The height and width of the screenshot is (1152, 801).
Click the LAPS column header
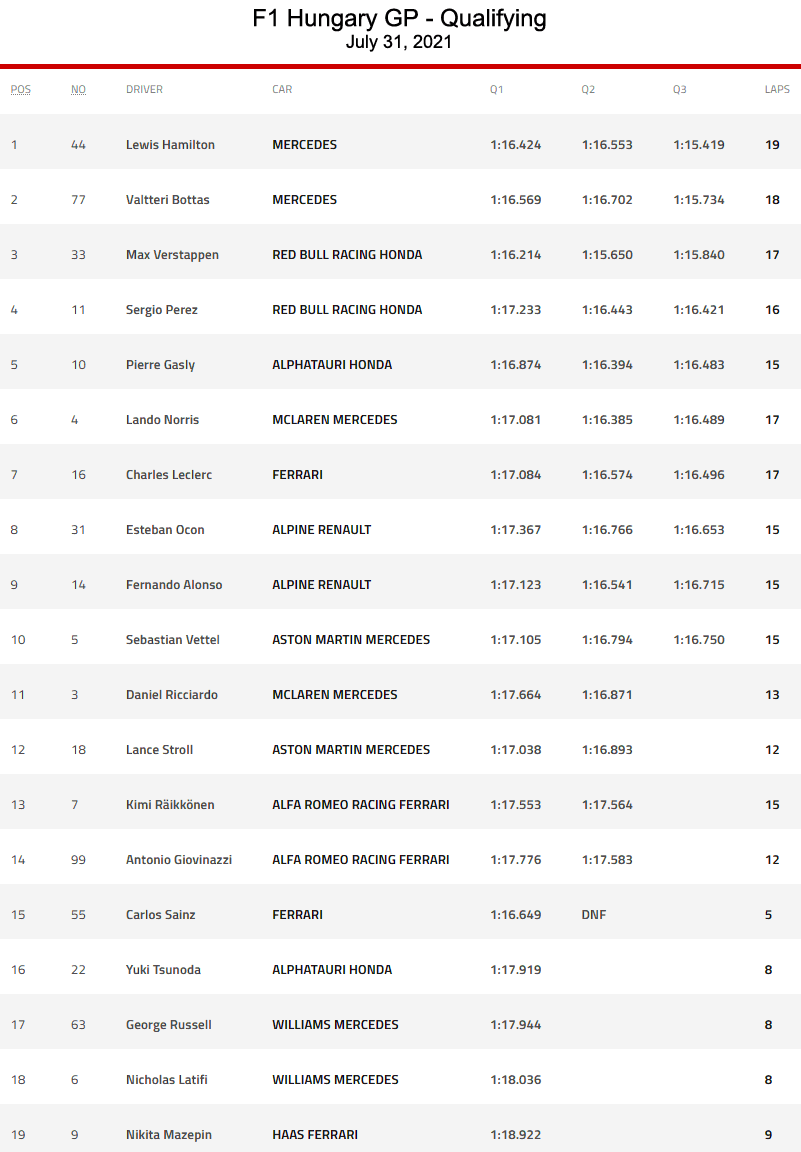(777, 89)
